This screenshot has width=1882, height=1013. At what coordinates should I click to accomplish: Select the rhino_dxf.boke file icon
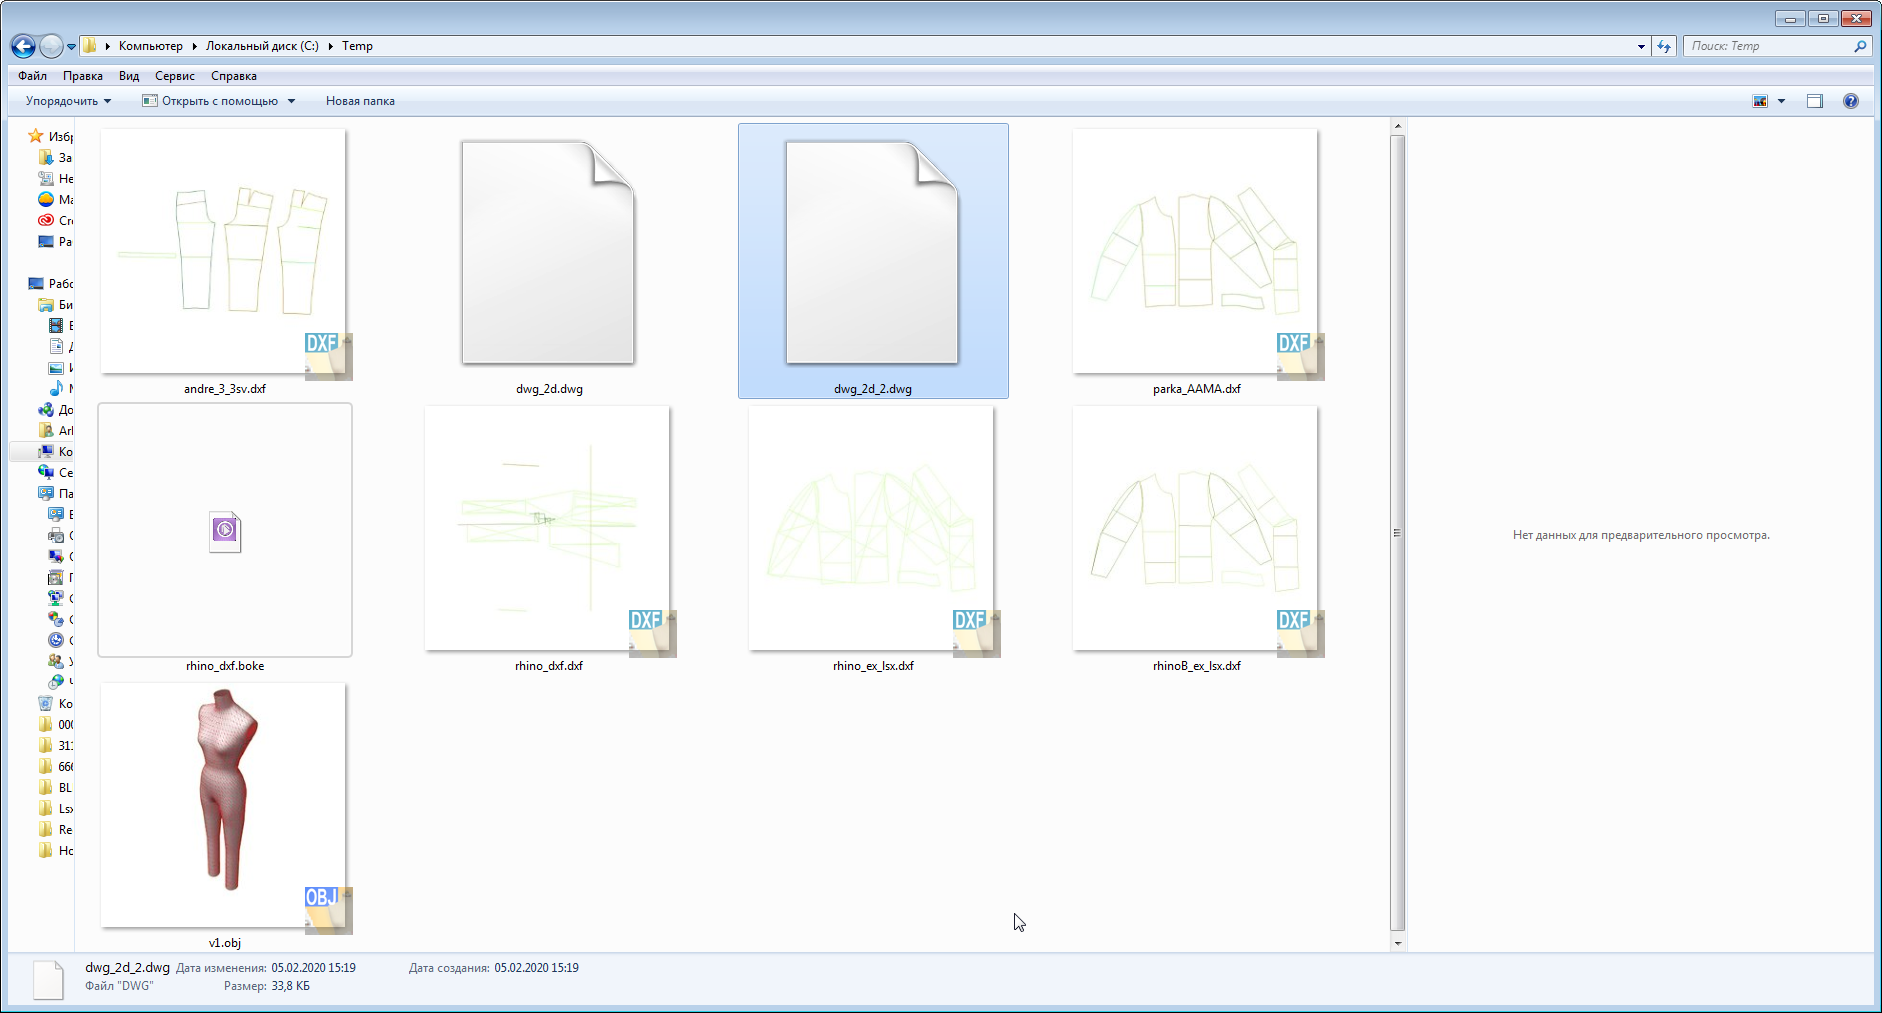(x=225, y=532)
